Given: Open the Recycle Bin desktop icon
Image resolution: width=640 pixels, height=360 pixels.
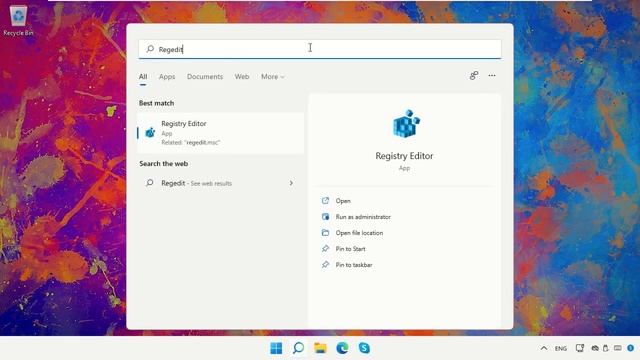Looking at the screenshot, I should 18,20.
